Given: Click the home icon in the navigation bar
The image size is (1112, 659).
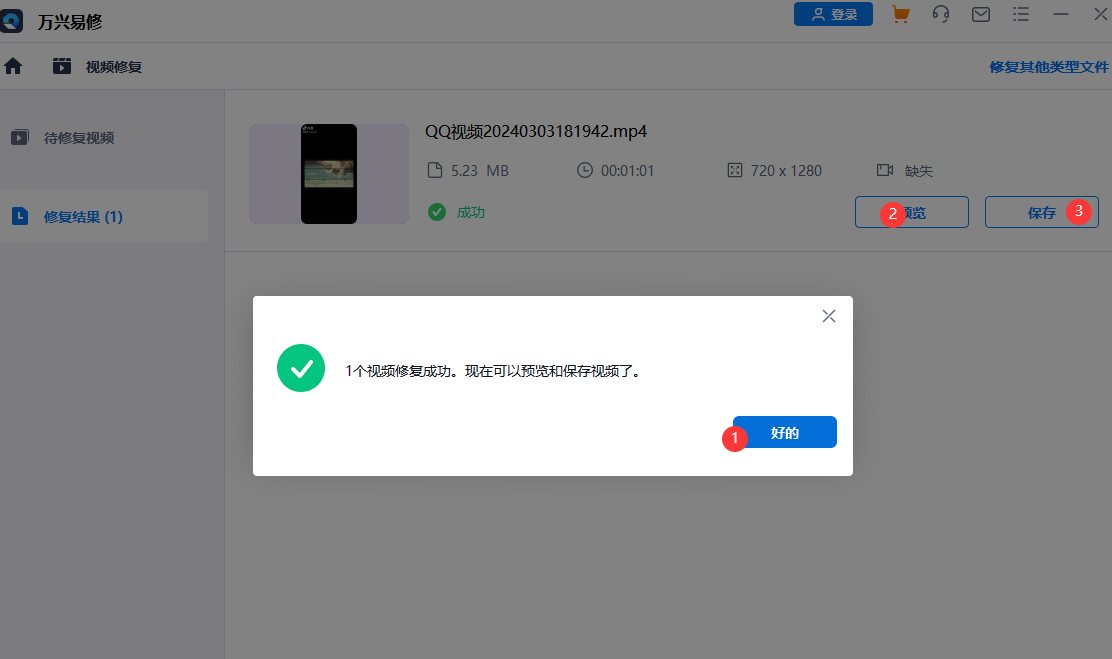Looking at the screenshot, I should pyautogui.click(x=13, y=67).
